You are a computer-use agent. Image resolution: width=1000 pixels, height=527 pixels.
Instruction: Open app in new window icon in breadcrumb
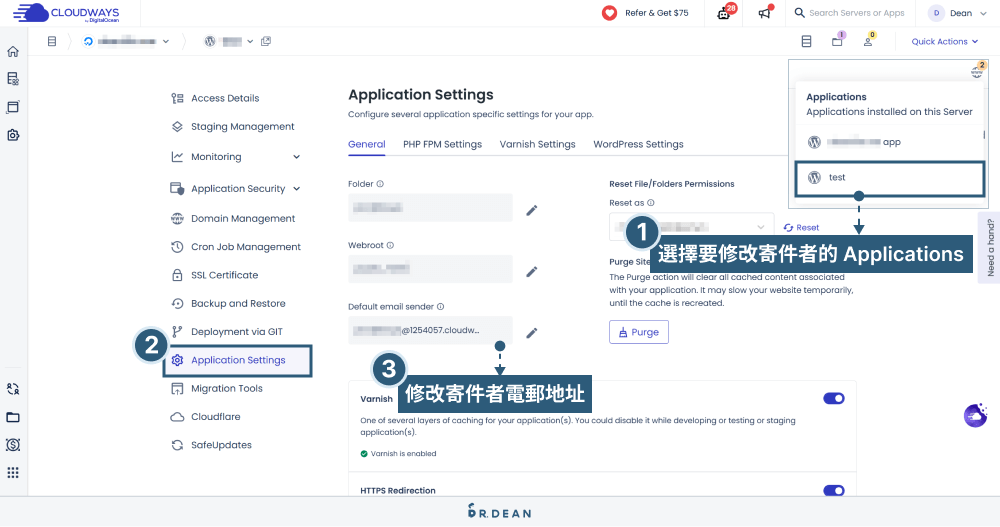point(266,41)
